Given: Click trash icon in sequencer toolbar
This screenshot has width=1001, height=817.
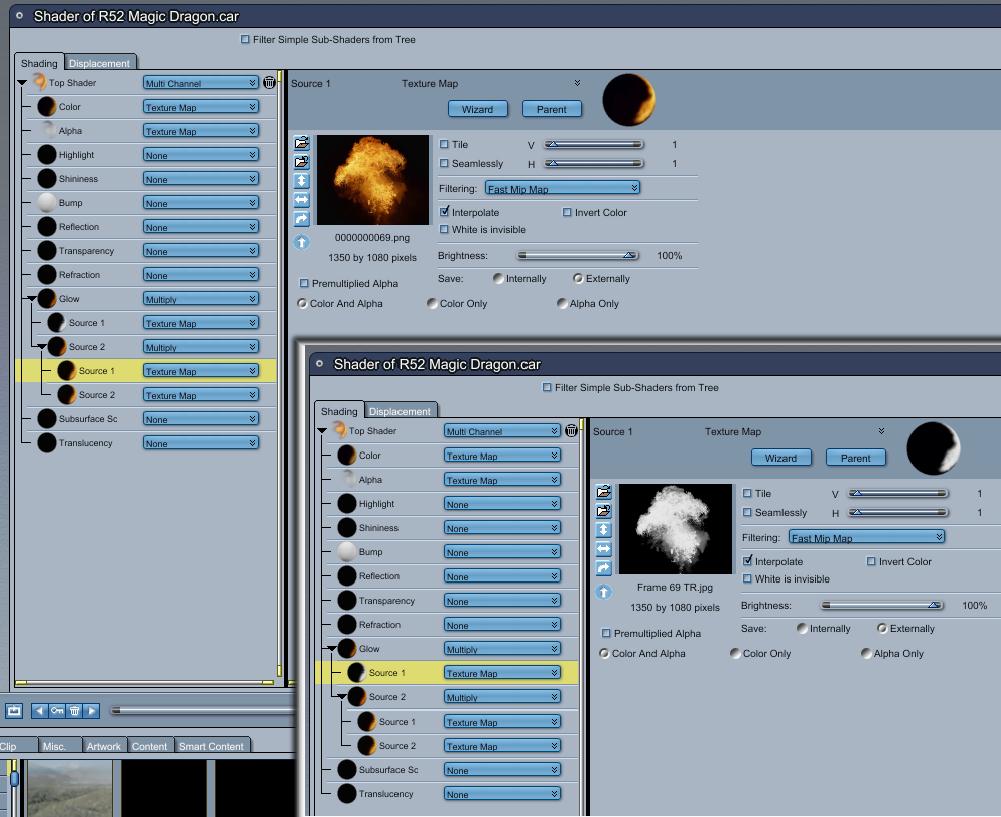Looking at the screenshot, I should (74, 710).
